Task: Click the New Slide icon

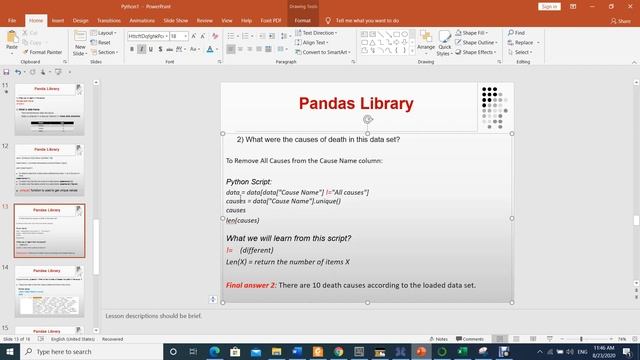Action: pos(80,37)
